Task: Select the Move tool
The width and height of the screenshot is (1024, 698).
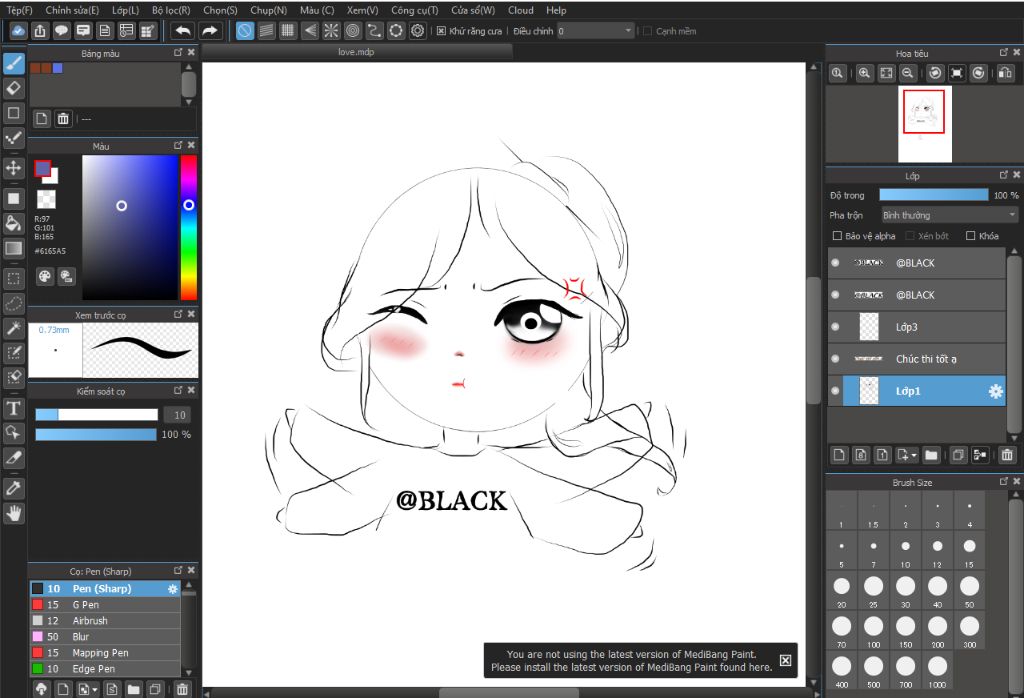Action: pyautogui.click(x=14, y=168)
